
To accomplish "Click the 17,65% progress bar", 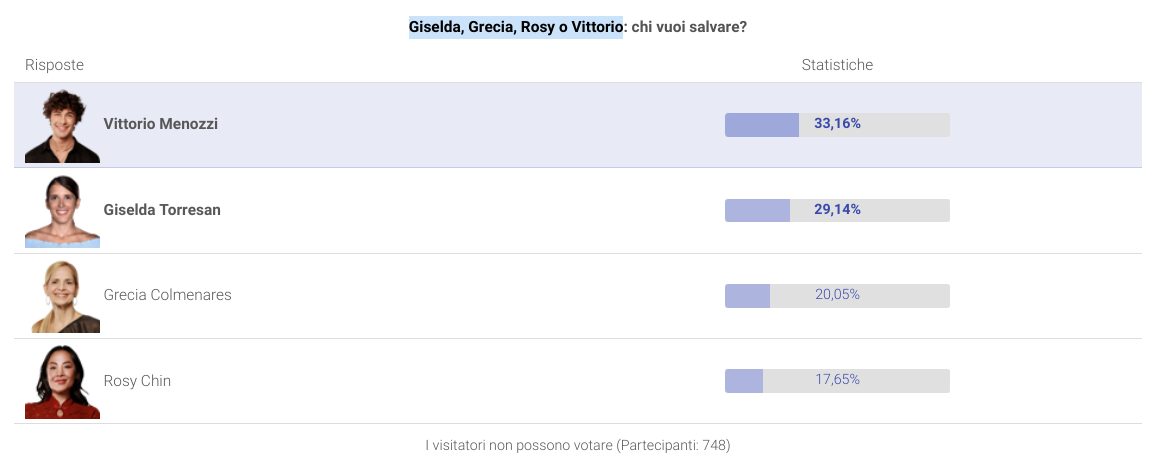I will [838, 381].
